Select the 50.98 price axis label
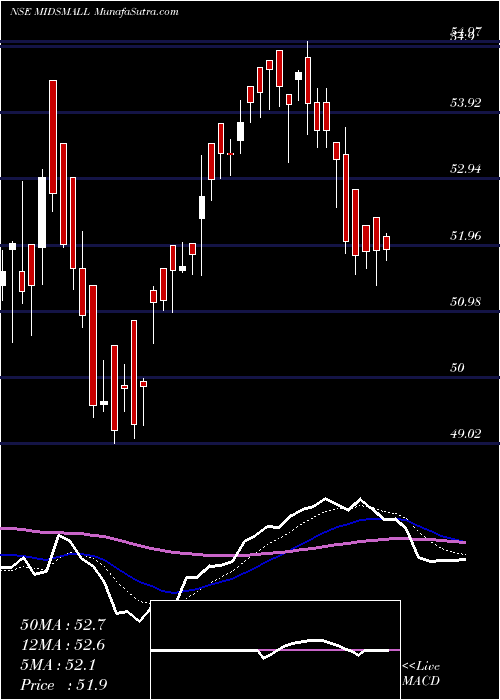500x700 pixels. tap(466, 301)
